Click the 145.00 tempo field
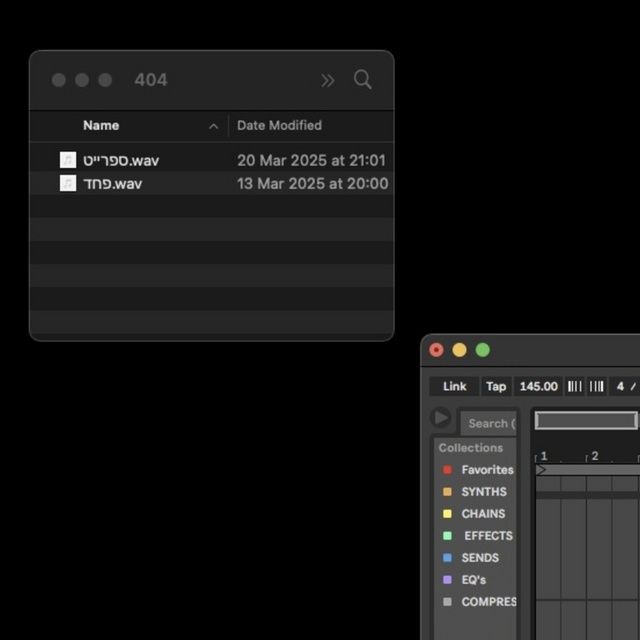 click(x=538, y=386)
